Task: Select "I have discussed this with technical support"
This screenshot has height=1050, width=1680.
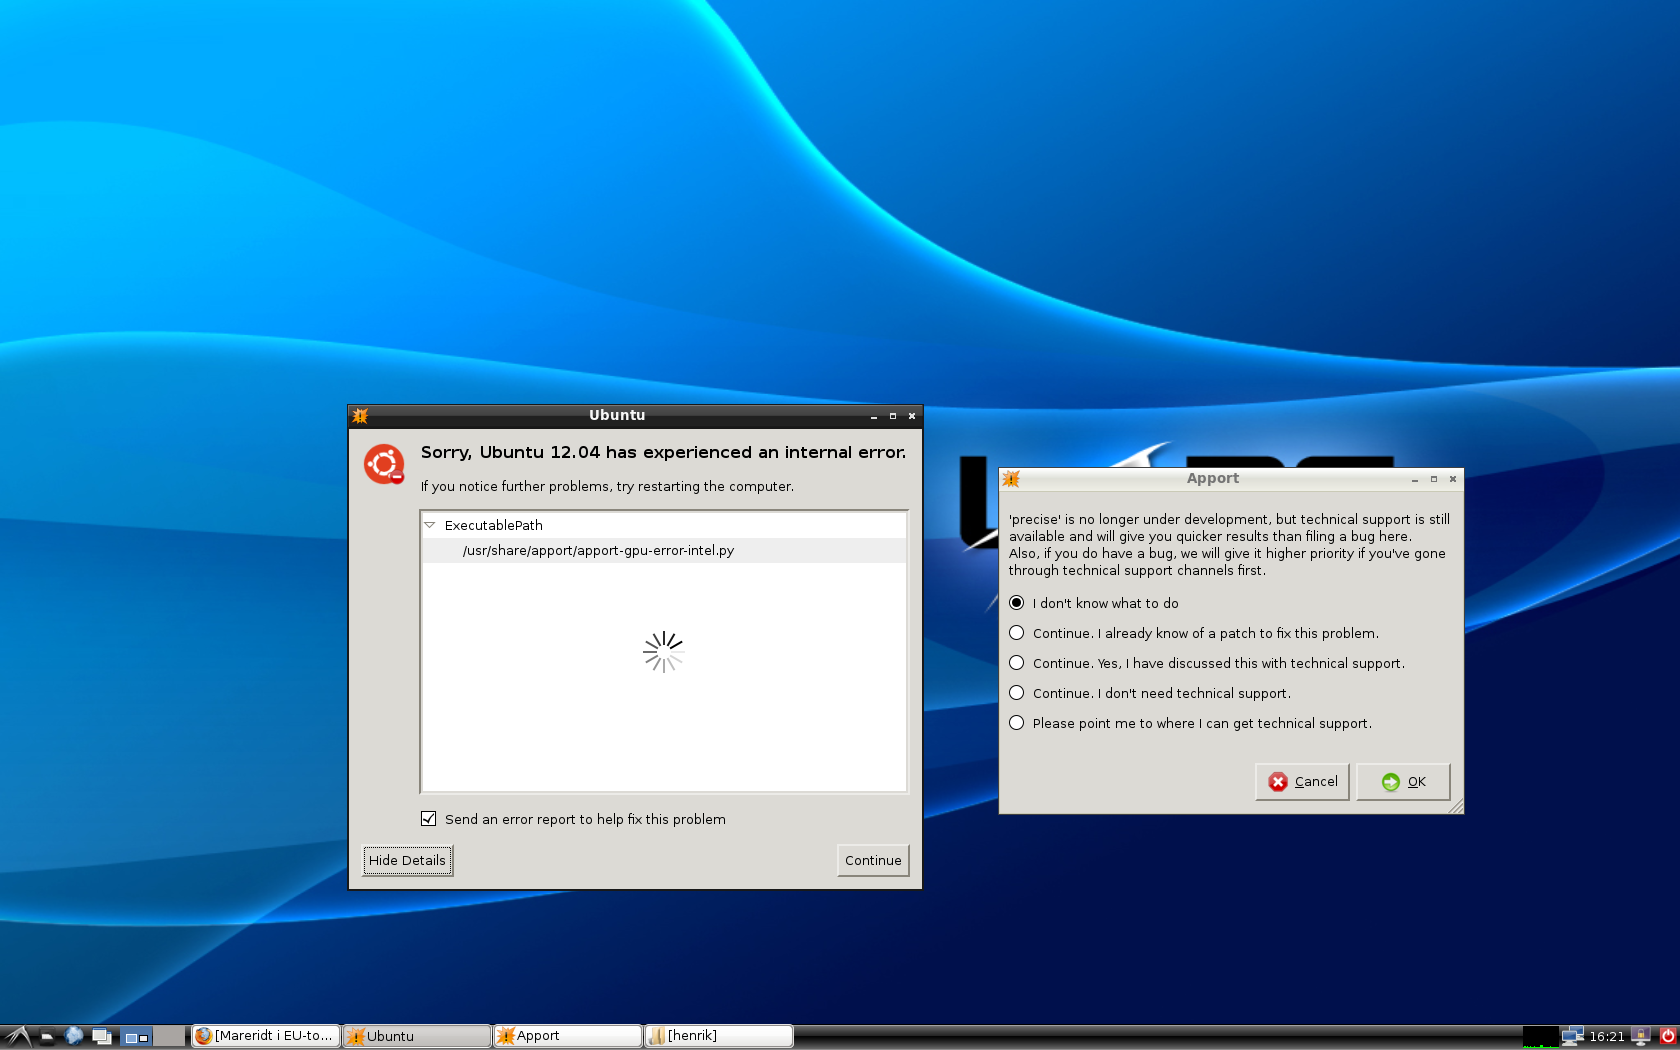Action: coord(1207,663)
